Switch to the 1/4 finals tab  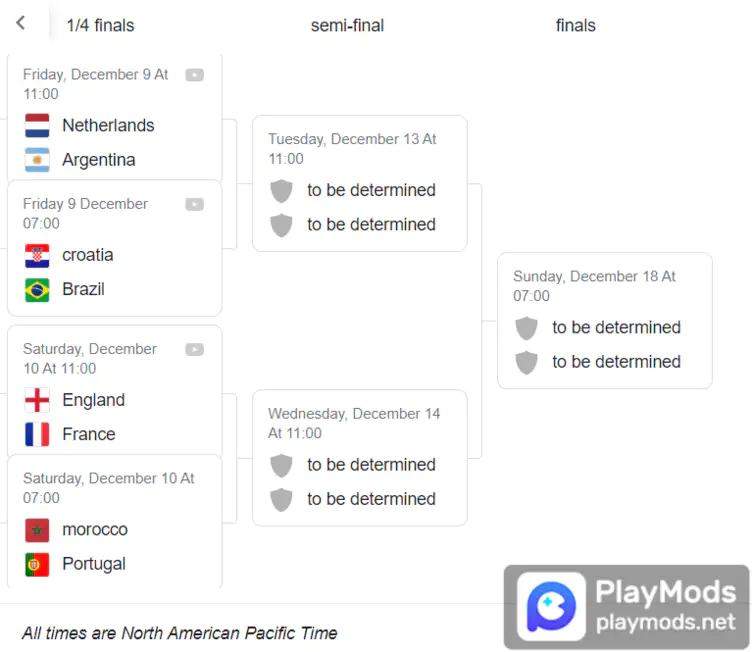100,25
